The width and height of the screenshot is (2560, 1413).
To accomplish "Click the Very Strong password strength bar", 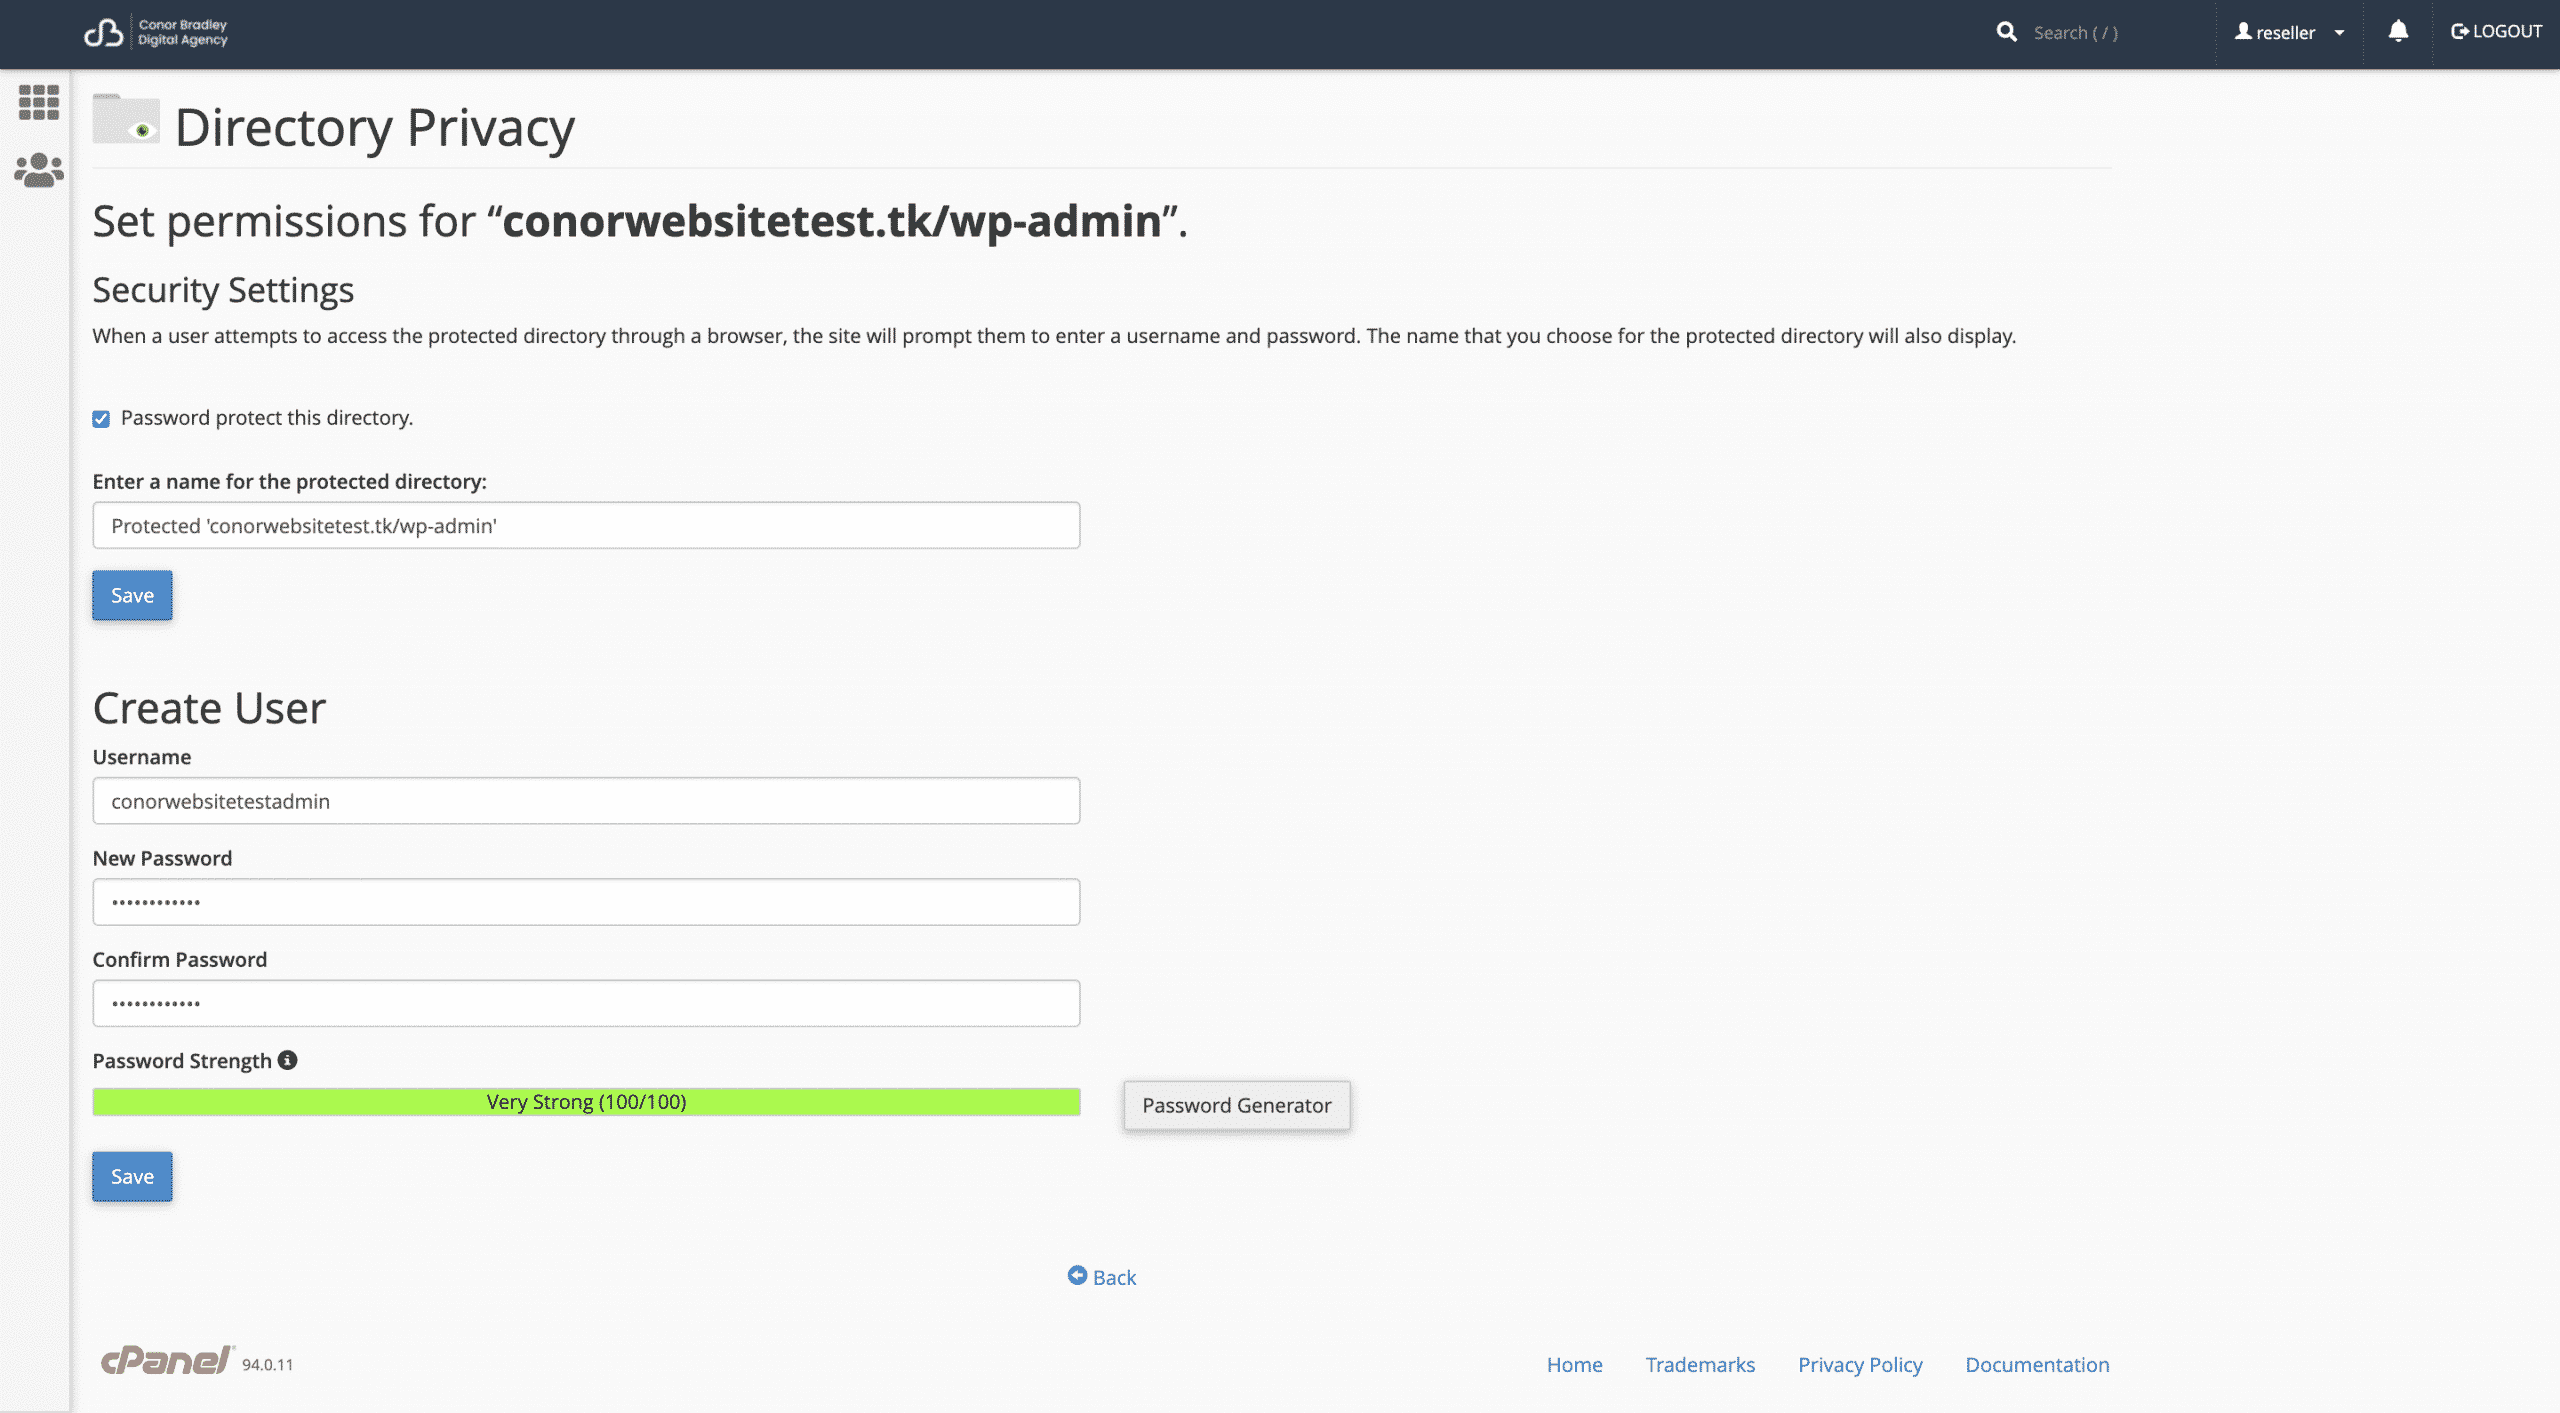I will (x=586, y=1102).
